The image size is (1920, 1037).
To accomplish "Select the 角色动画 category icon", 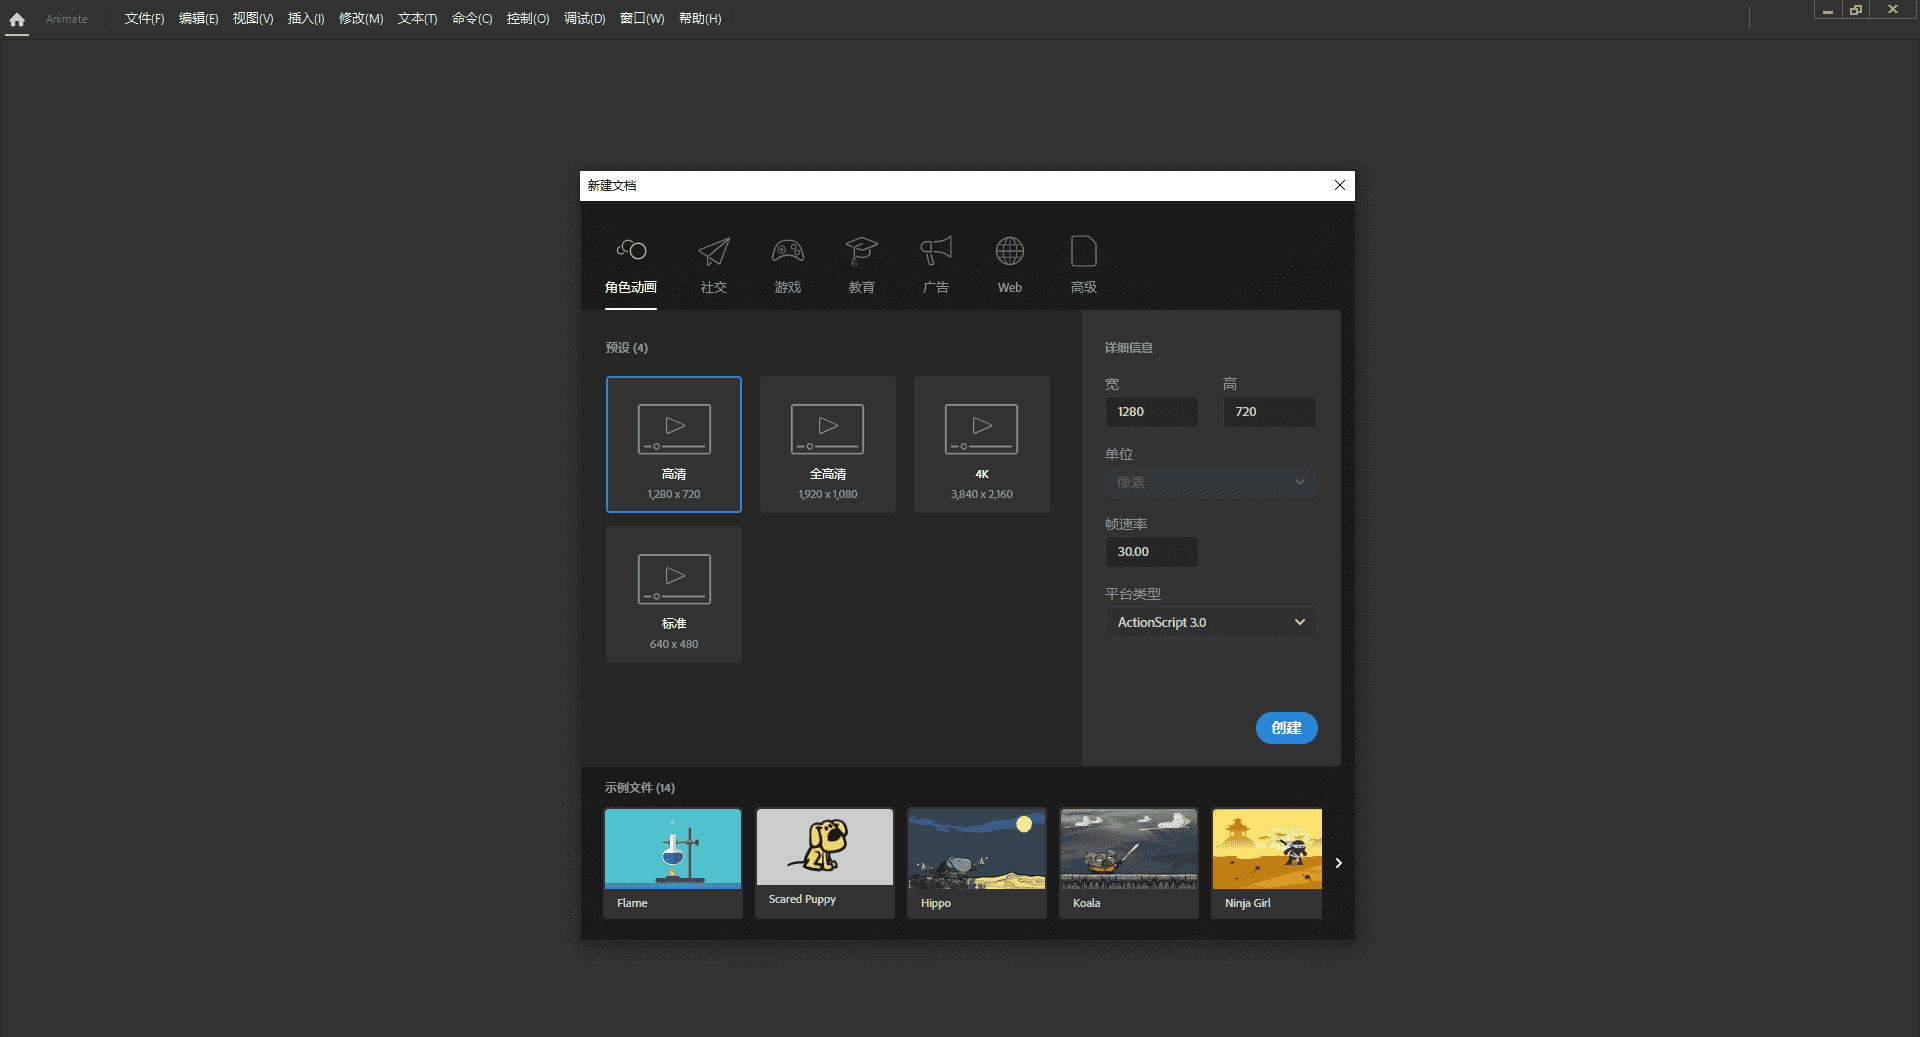I will [630, 262].
